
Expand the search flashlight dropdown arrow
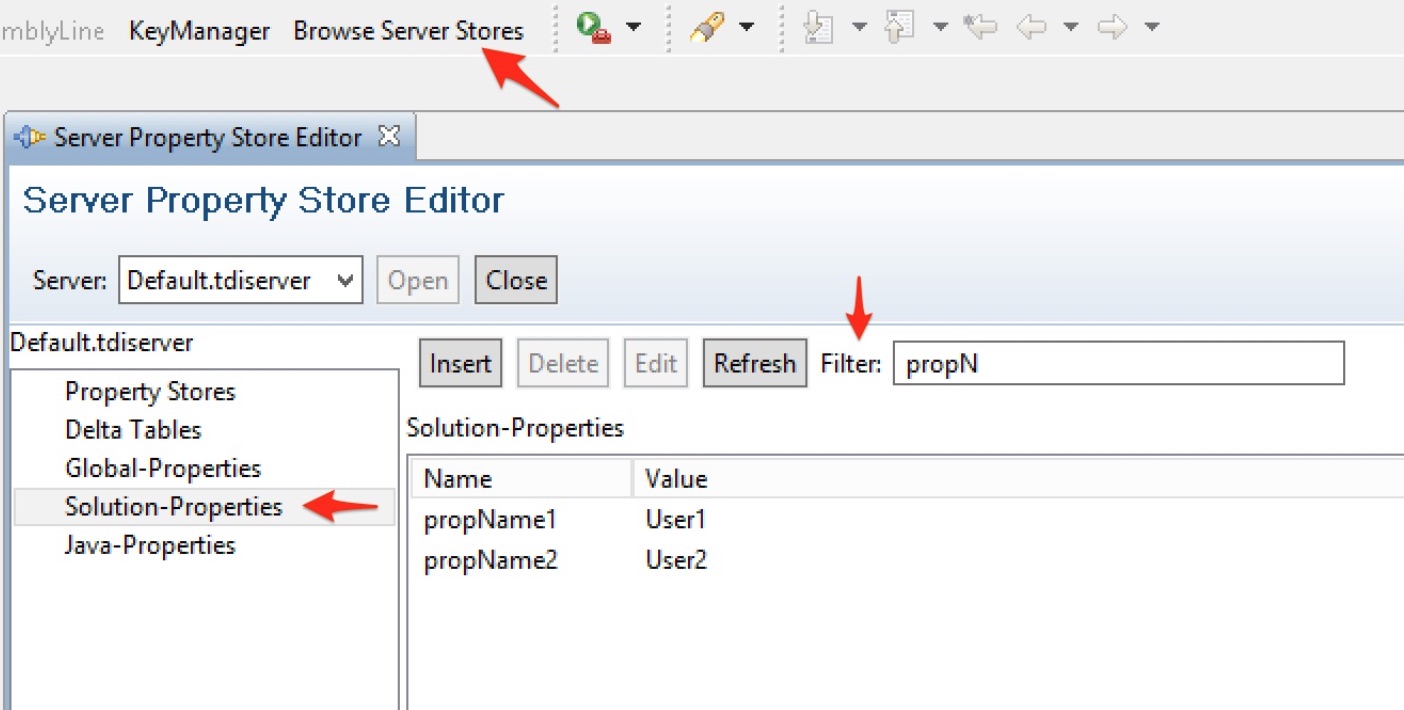click(747, 27)
